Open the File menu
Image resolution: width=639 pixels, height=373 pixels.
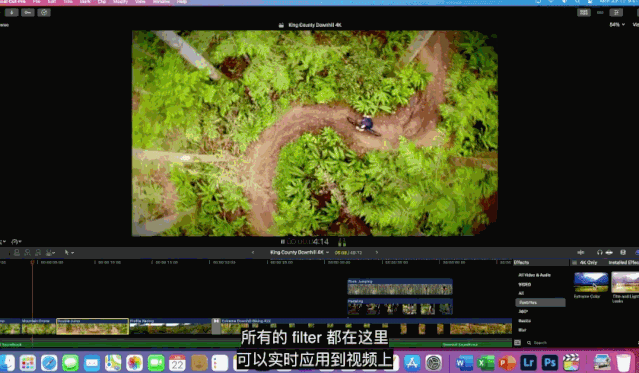(x=37, y=2)
